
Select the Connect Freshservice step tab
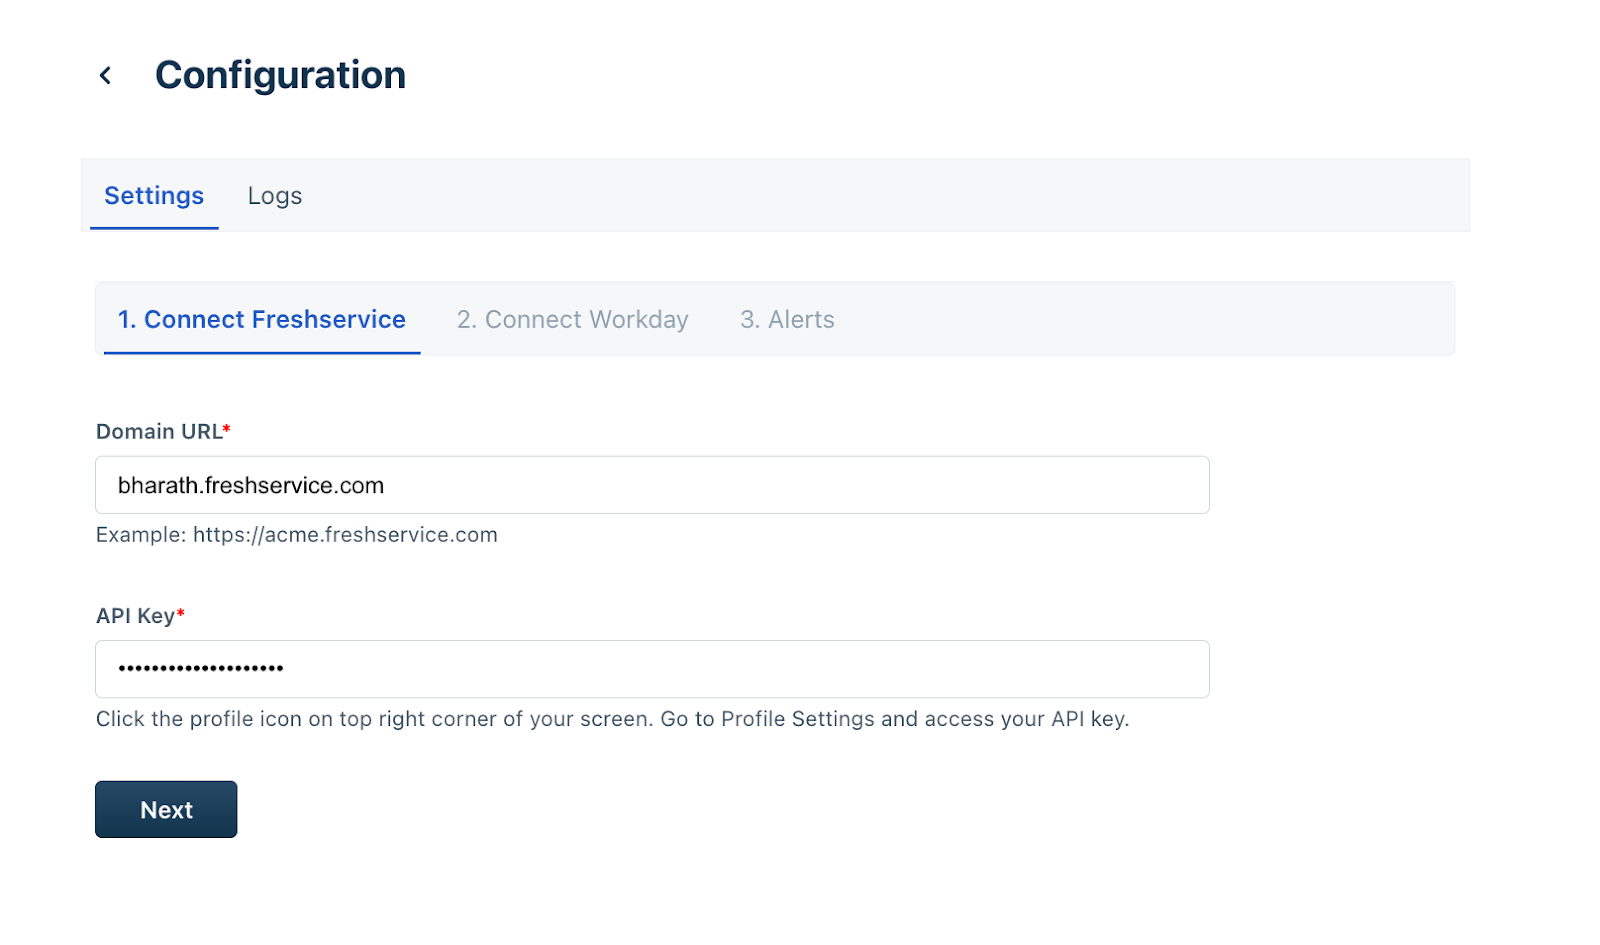(262, 319)
